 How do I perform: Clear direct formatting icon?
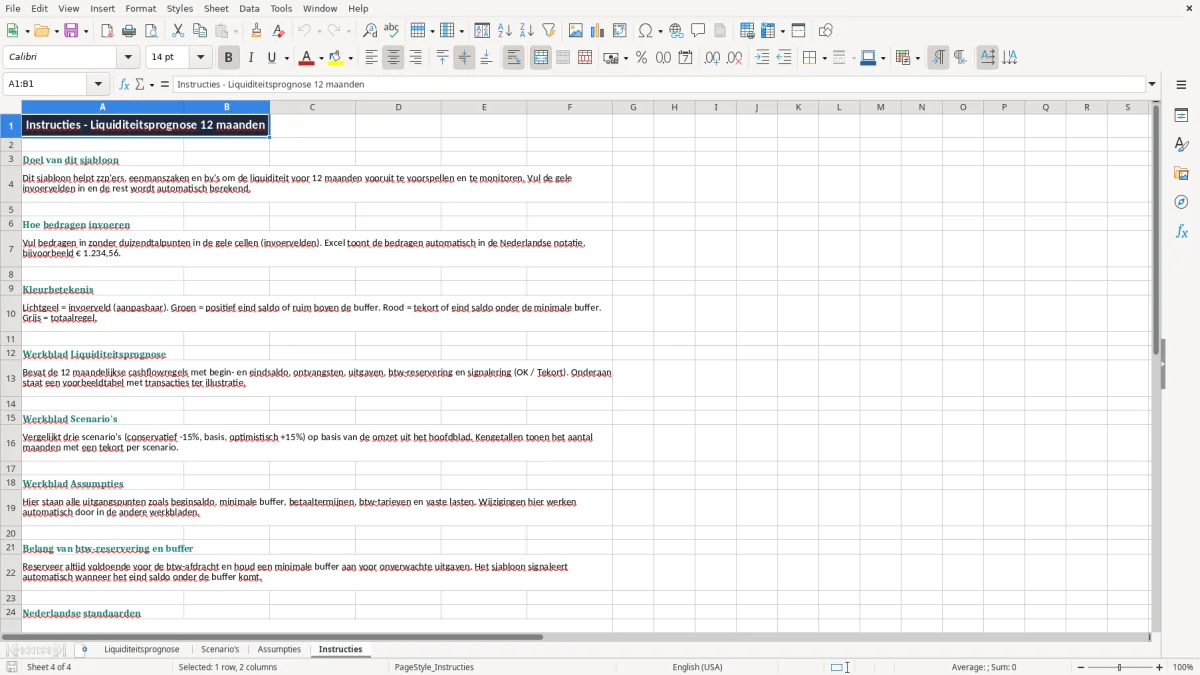coord(279,31)
